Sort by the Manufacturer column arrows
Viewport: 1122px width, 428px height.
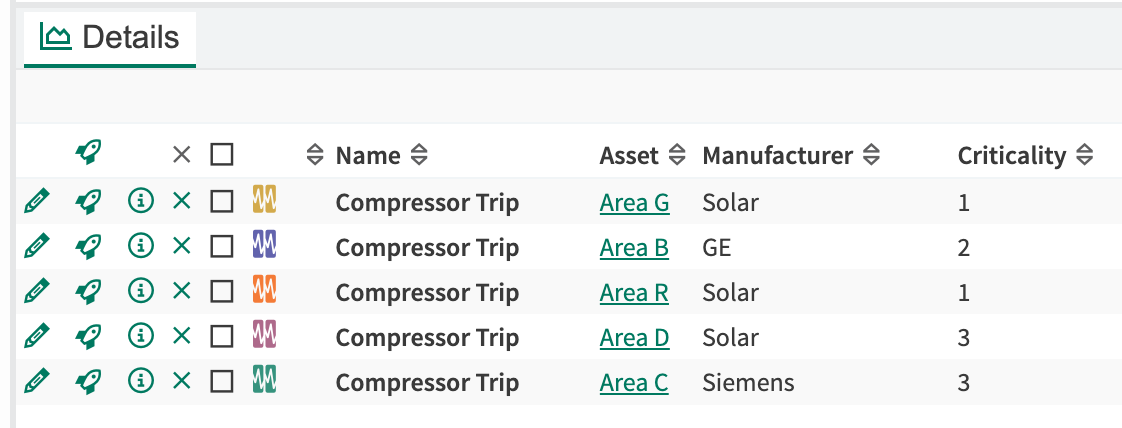[870, 155]
